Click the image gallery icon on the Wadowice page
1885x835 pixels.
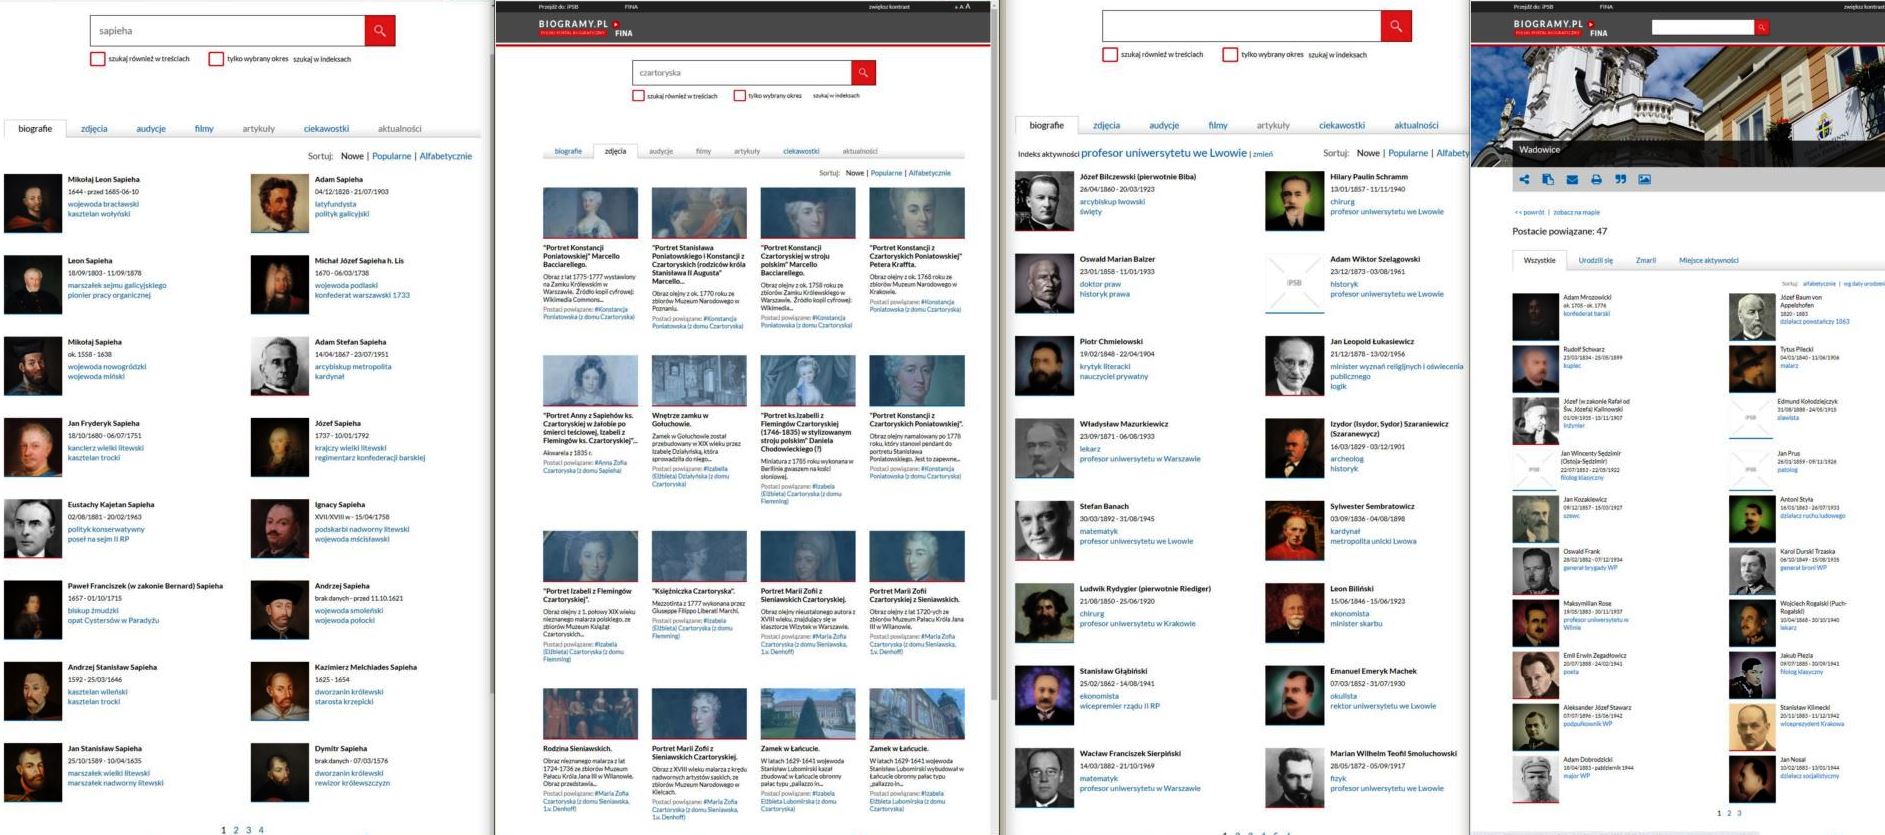point(1644,180)
